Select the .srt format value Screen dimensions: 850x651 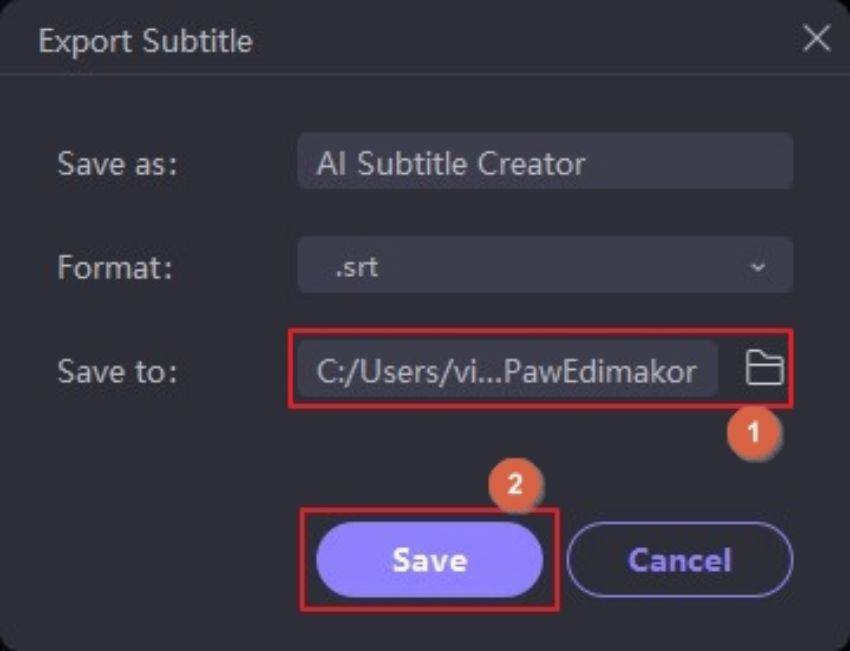point(358,268)
